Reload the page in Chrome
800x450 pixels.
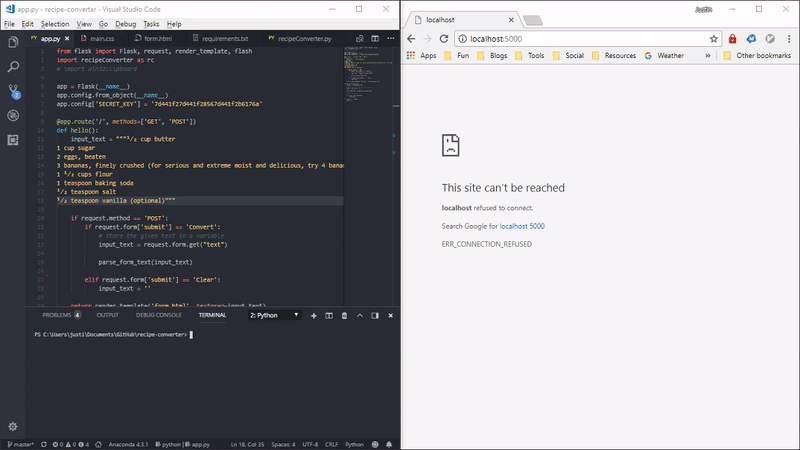(444, 38)
